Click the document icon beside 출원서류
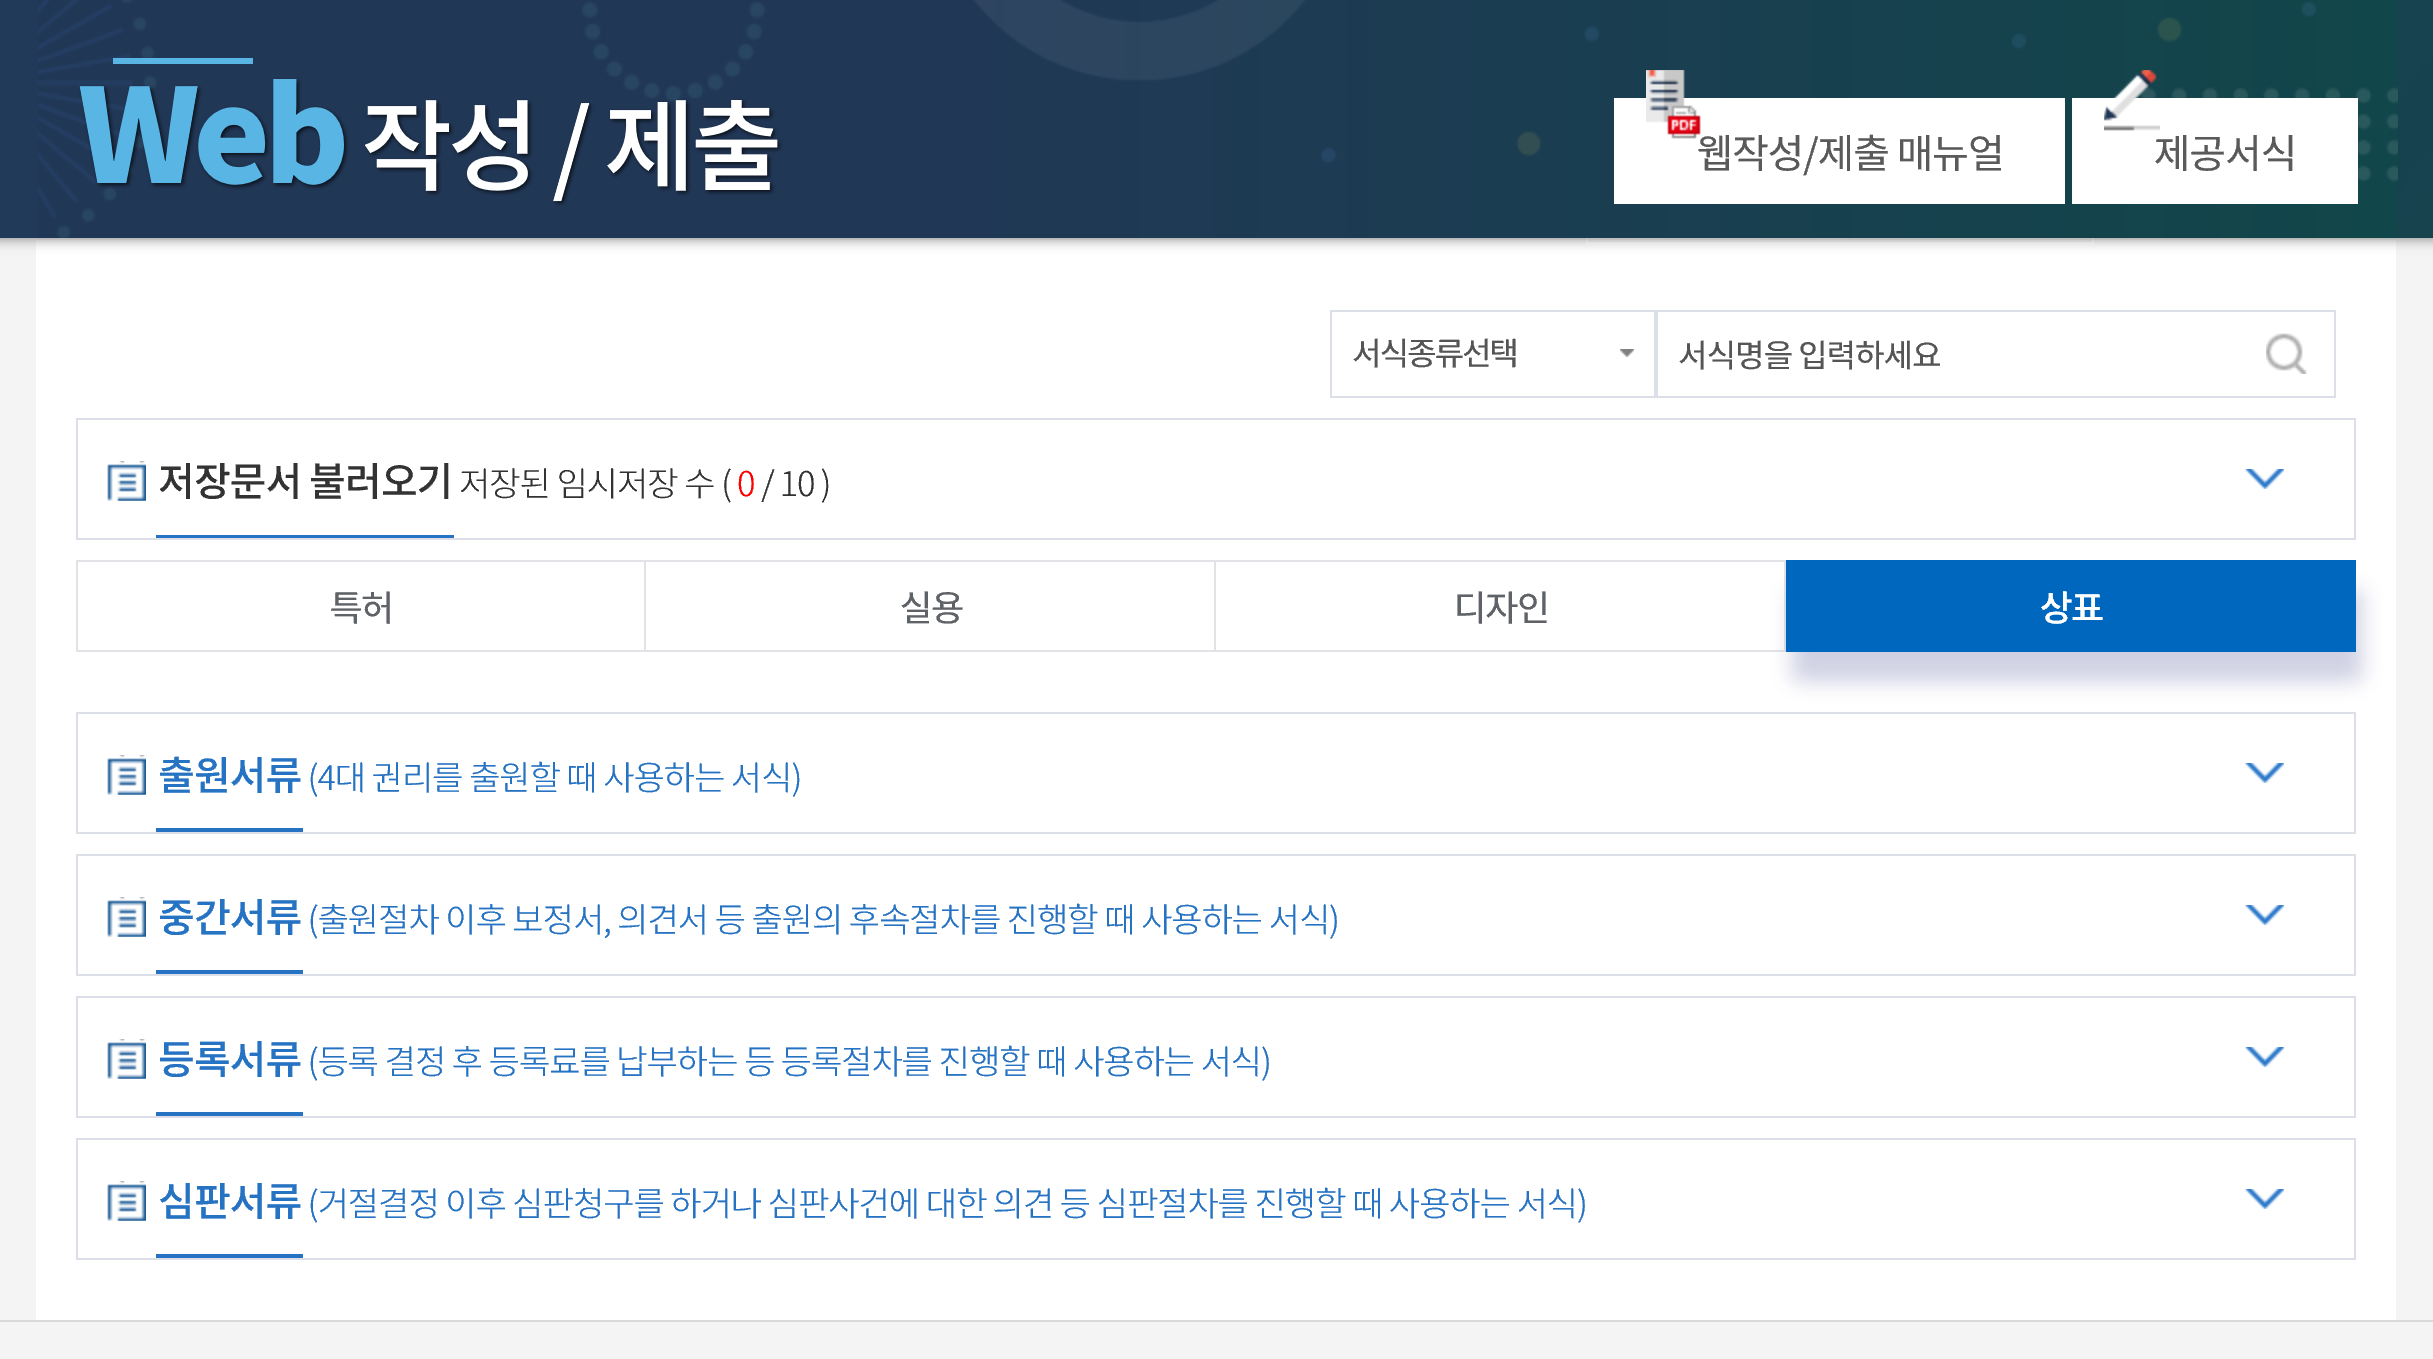This screenshot has height=1359, width=2433. tap(127, 776)
